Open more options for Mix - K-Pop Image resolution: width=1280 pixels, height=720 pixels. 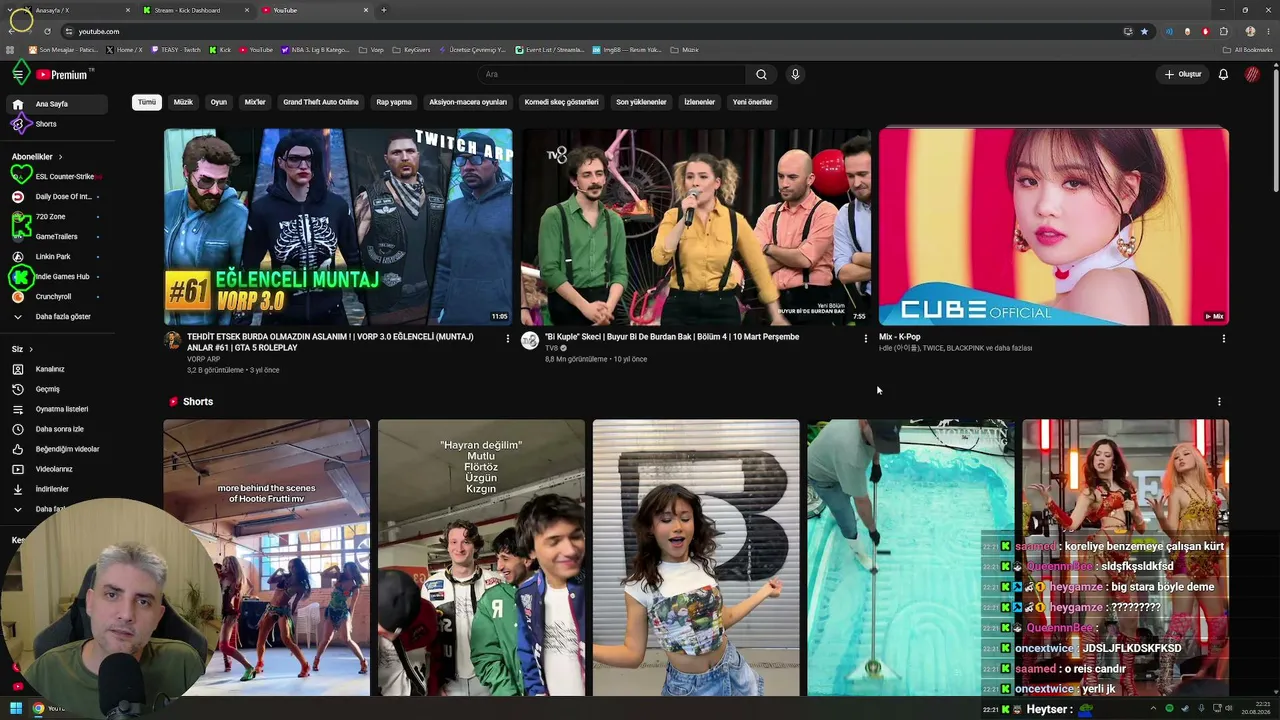[x=1223, y=339]
